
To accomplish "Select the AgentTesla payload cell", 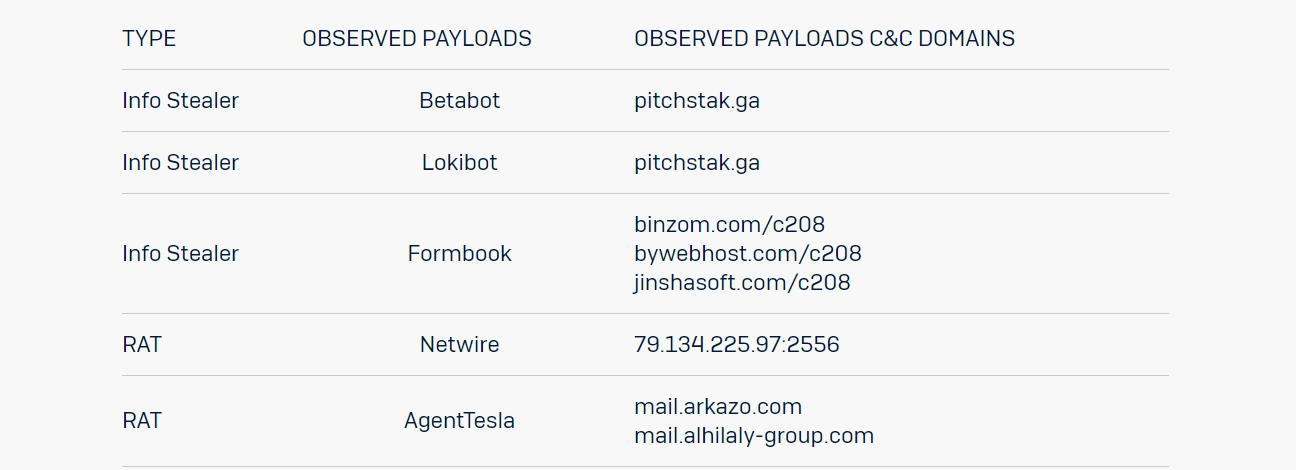I will [459, 421].
